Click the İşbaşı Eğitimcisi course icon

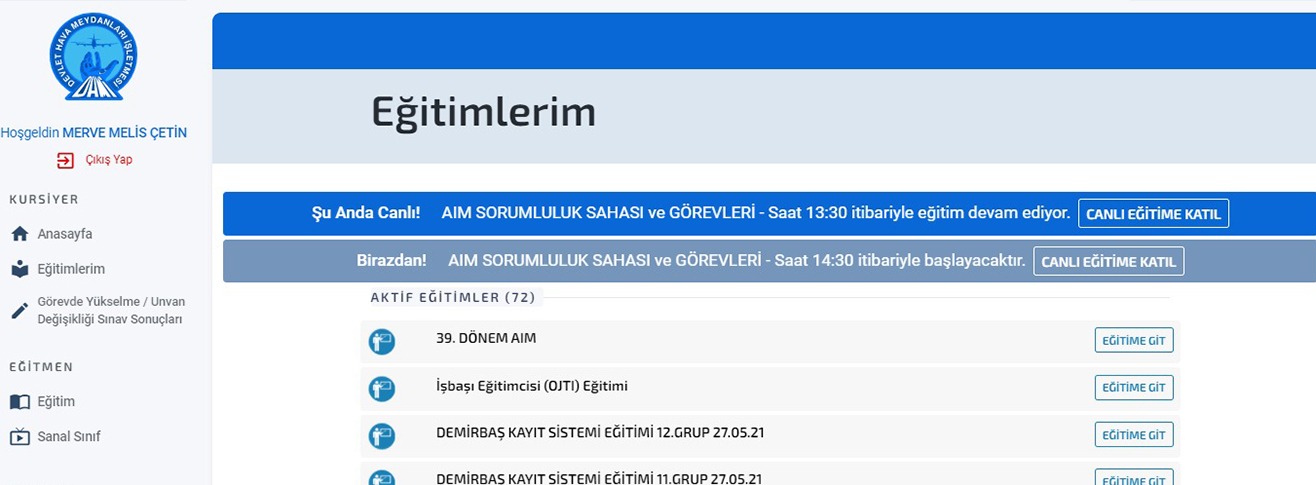click(382, 388)
